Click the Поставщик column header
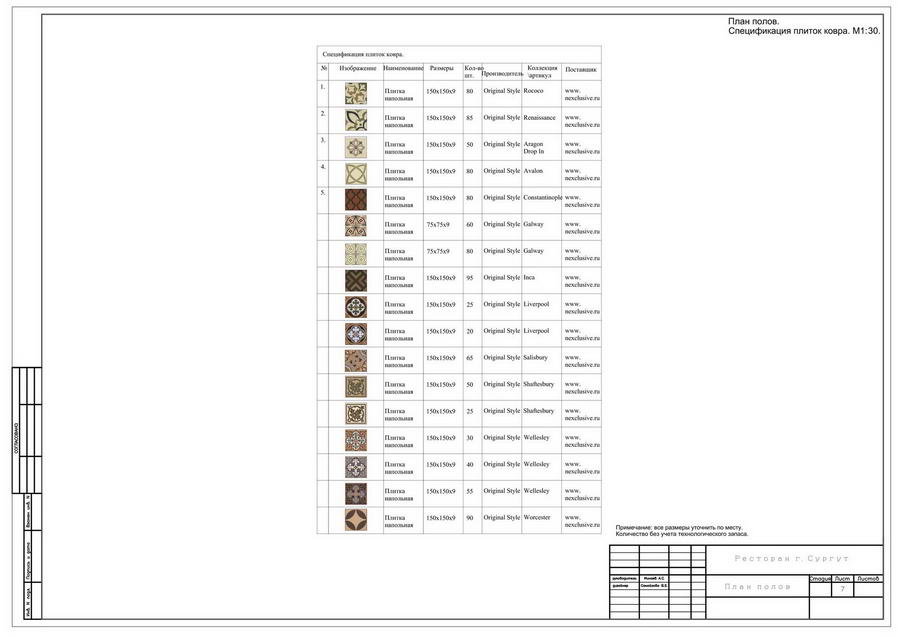This screenshot has height=637, width=900. [x=581, y=69]
